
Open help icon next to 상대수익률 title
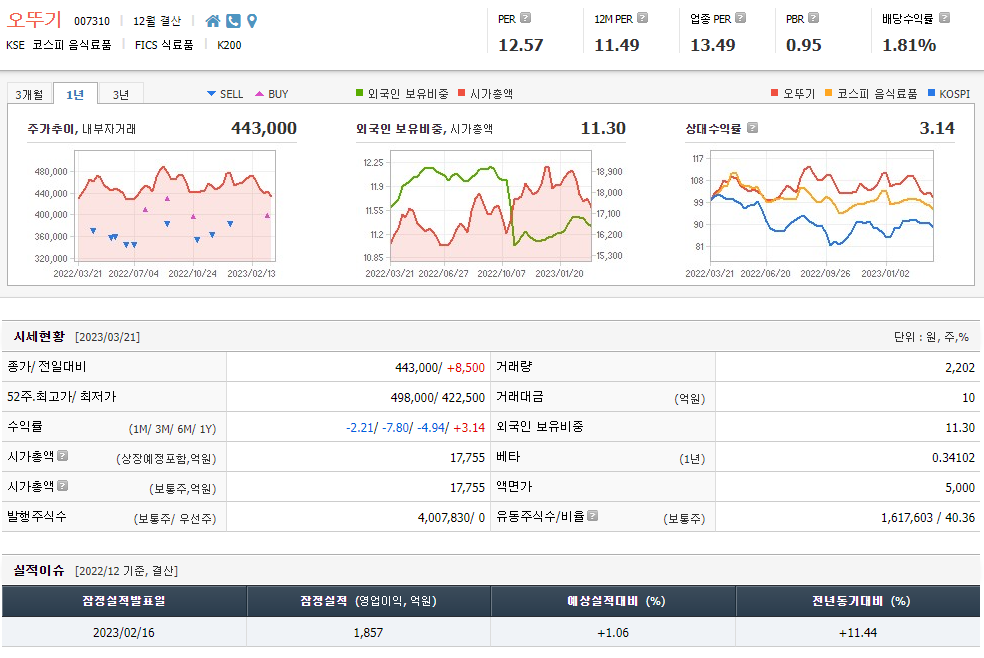point(753,128)
